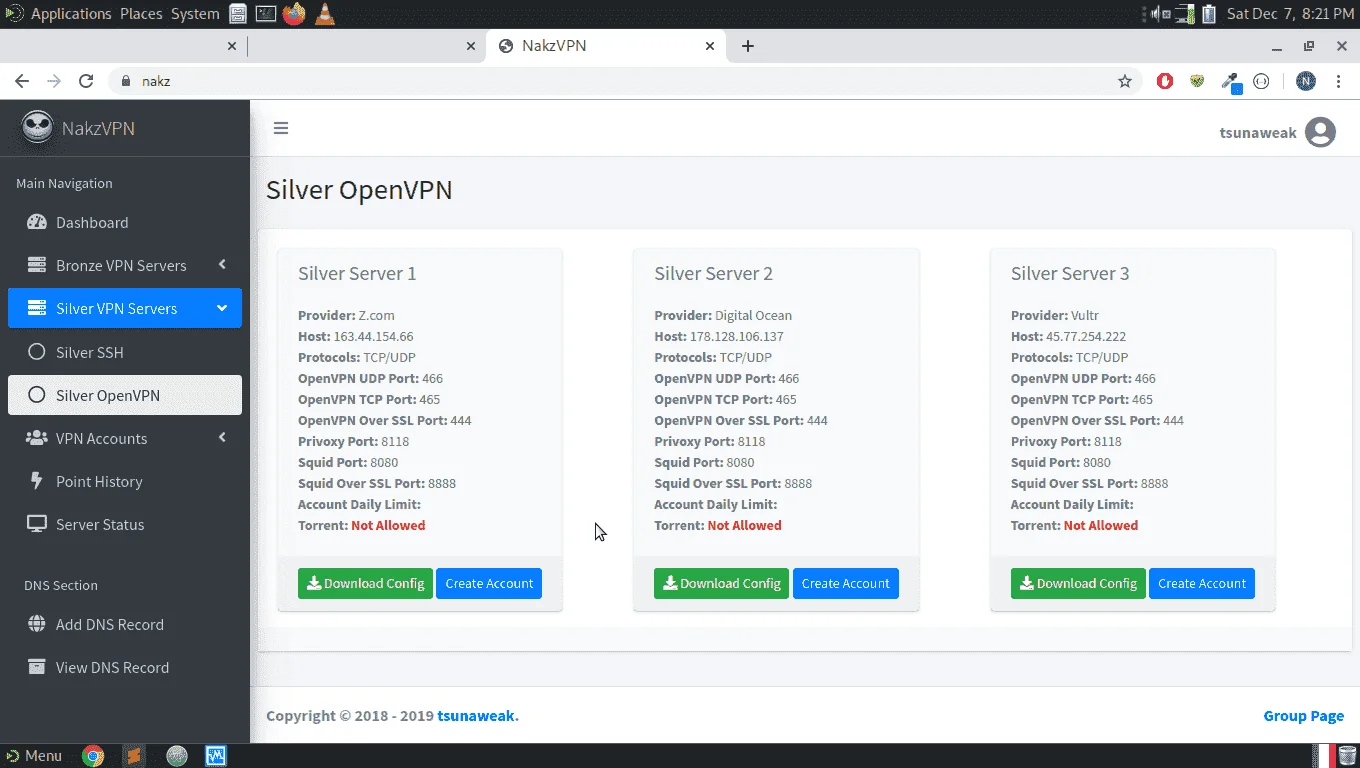Close the NakzVPN tab
Viewport: 1360px width, 768px height.
tap(710, 45)
